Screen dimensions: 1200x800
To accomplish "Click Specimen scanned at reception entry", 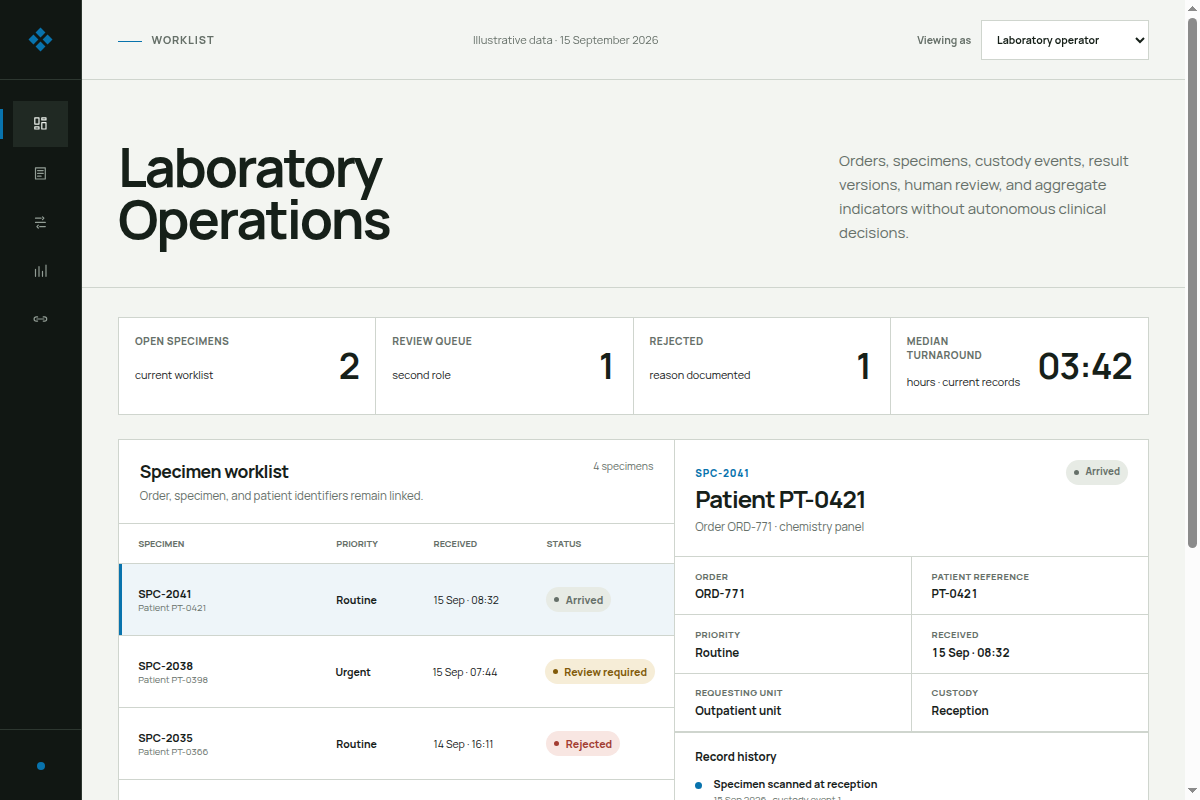I will click(795, 784).
